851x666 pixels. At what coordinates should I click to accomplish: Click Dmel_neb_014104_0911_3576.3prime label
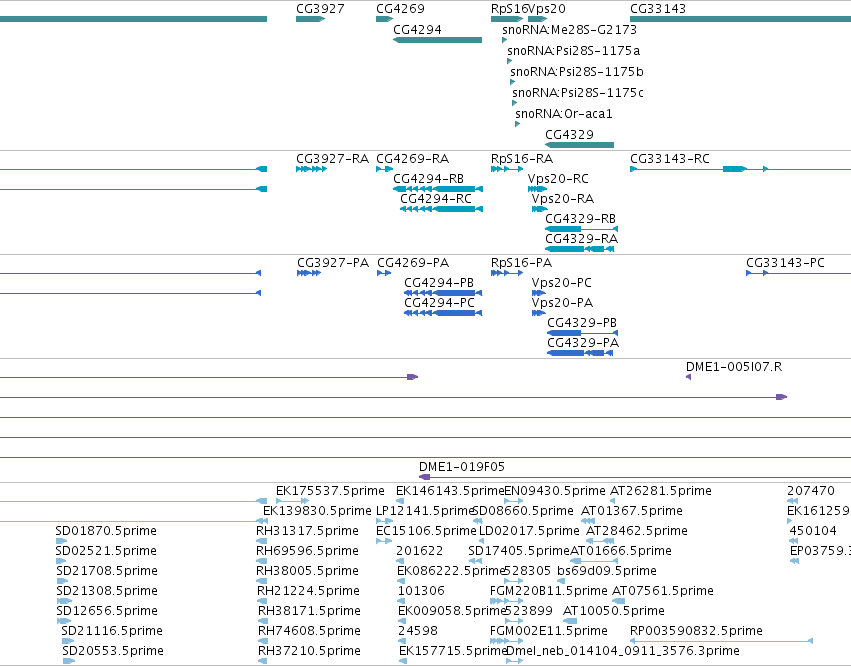(x=623, y=651)
